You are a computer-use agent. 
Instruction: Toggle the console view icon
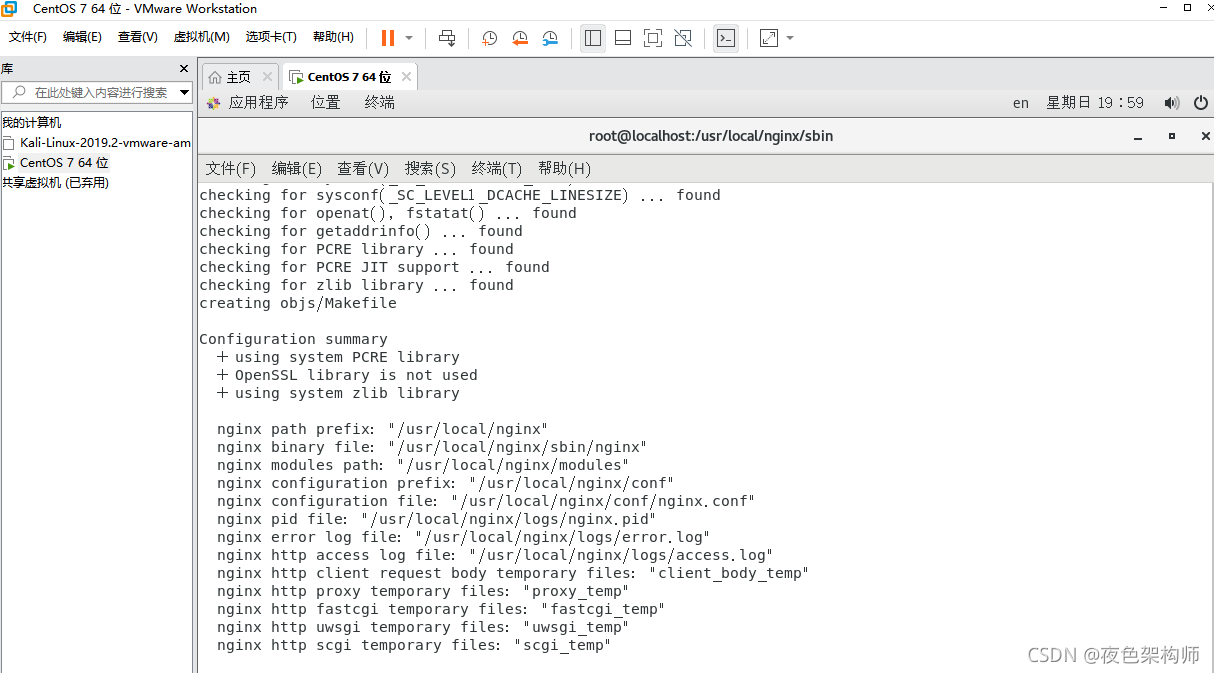pos(726,38)
